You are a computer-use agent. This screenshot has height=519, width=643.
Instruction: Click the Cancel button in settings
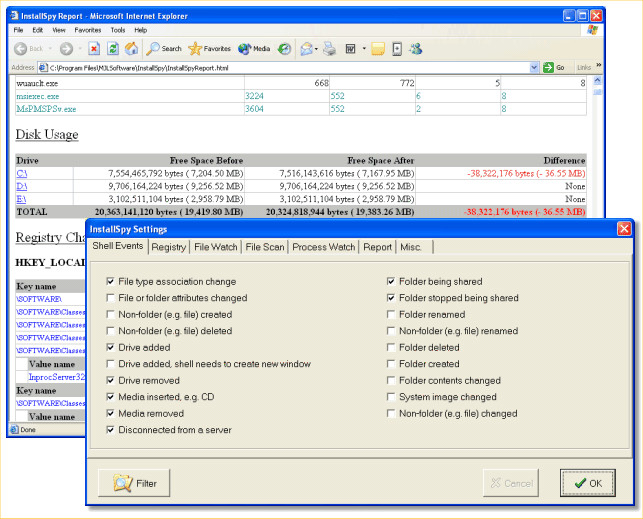(x=511, y=483)
